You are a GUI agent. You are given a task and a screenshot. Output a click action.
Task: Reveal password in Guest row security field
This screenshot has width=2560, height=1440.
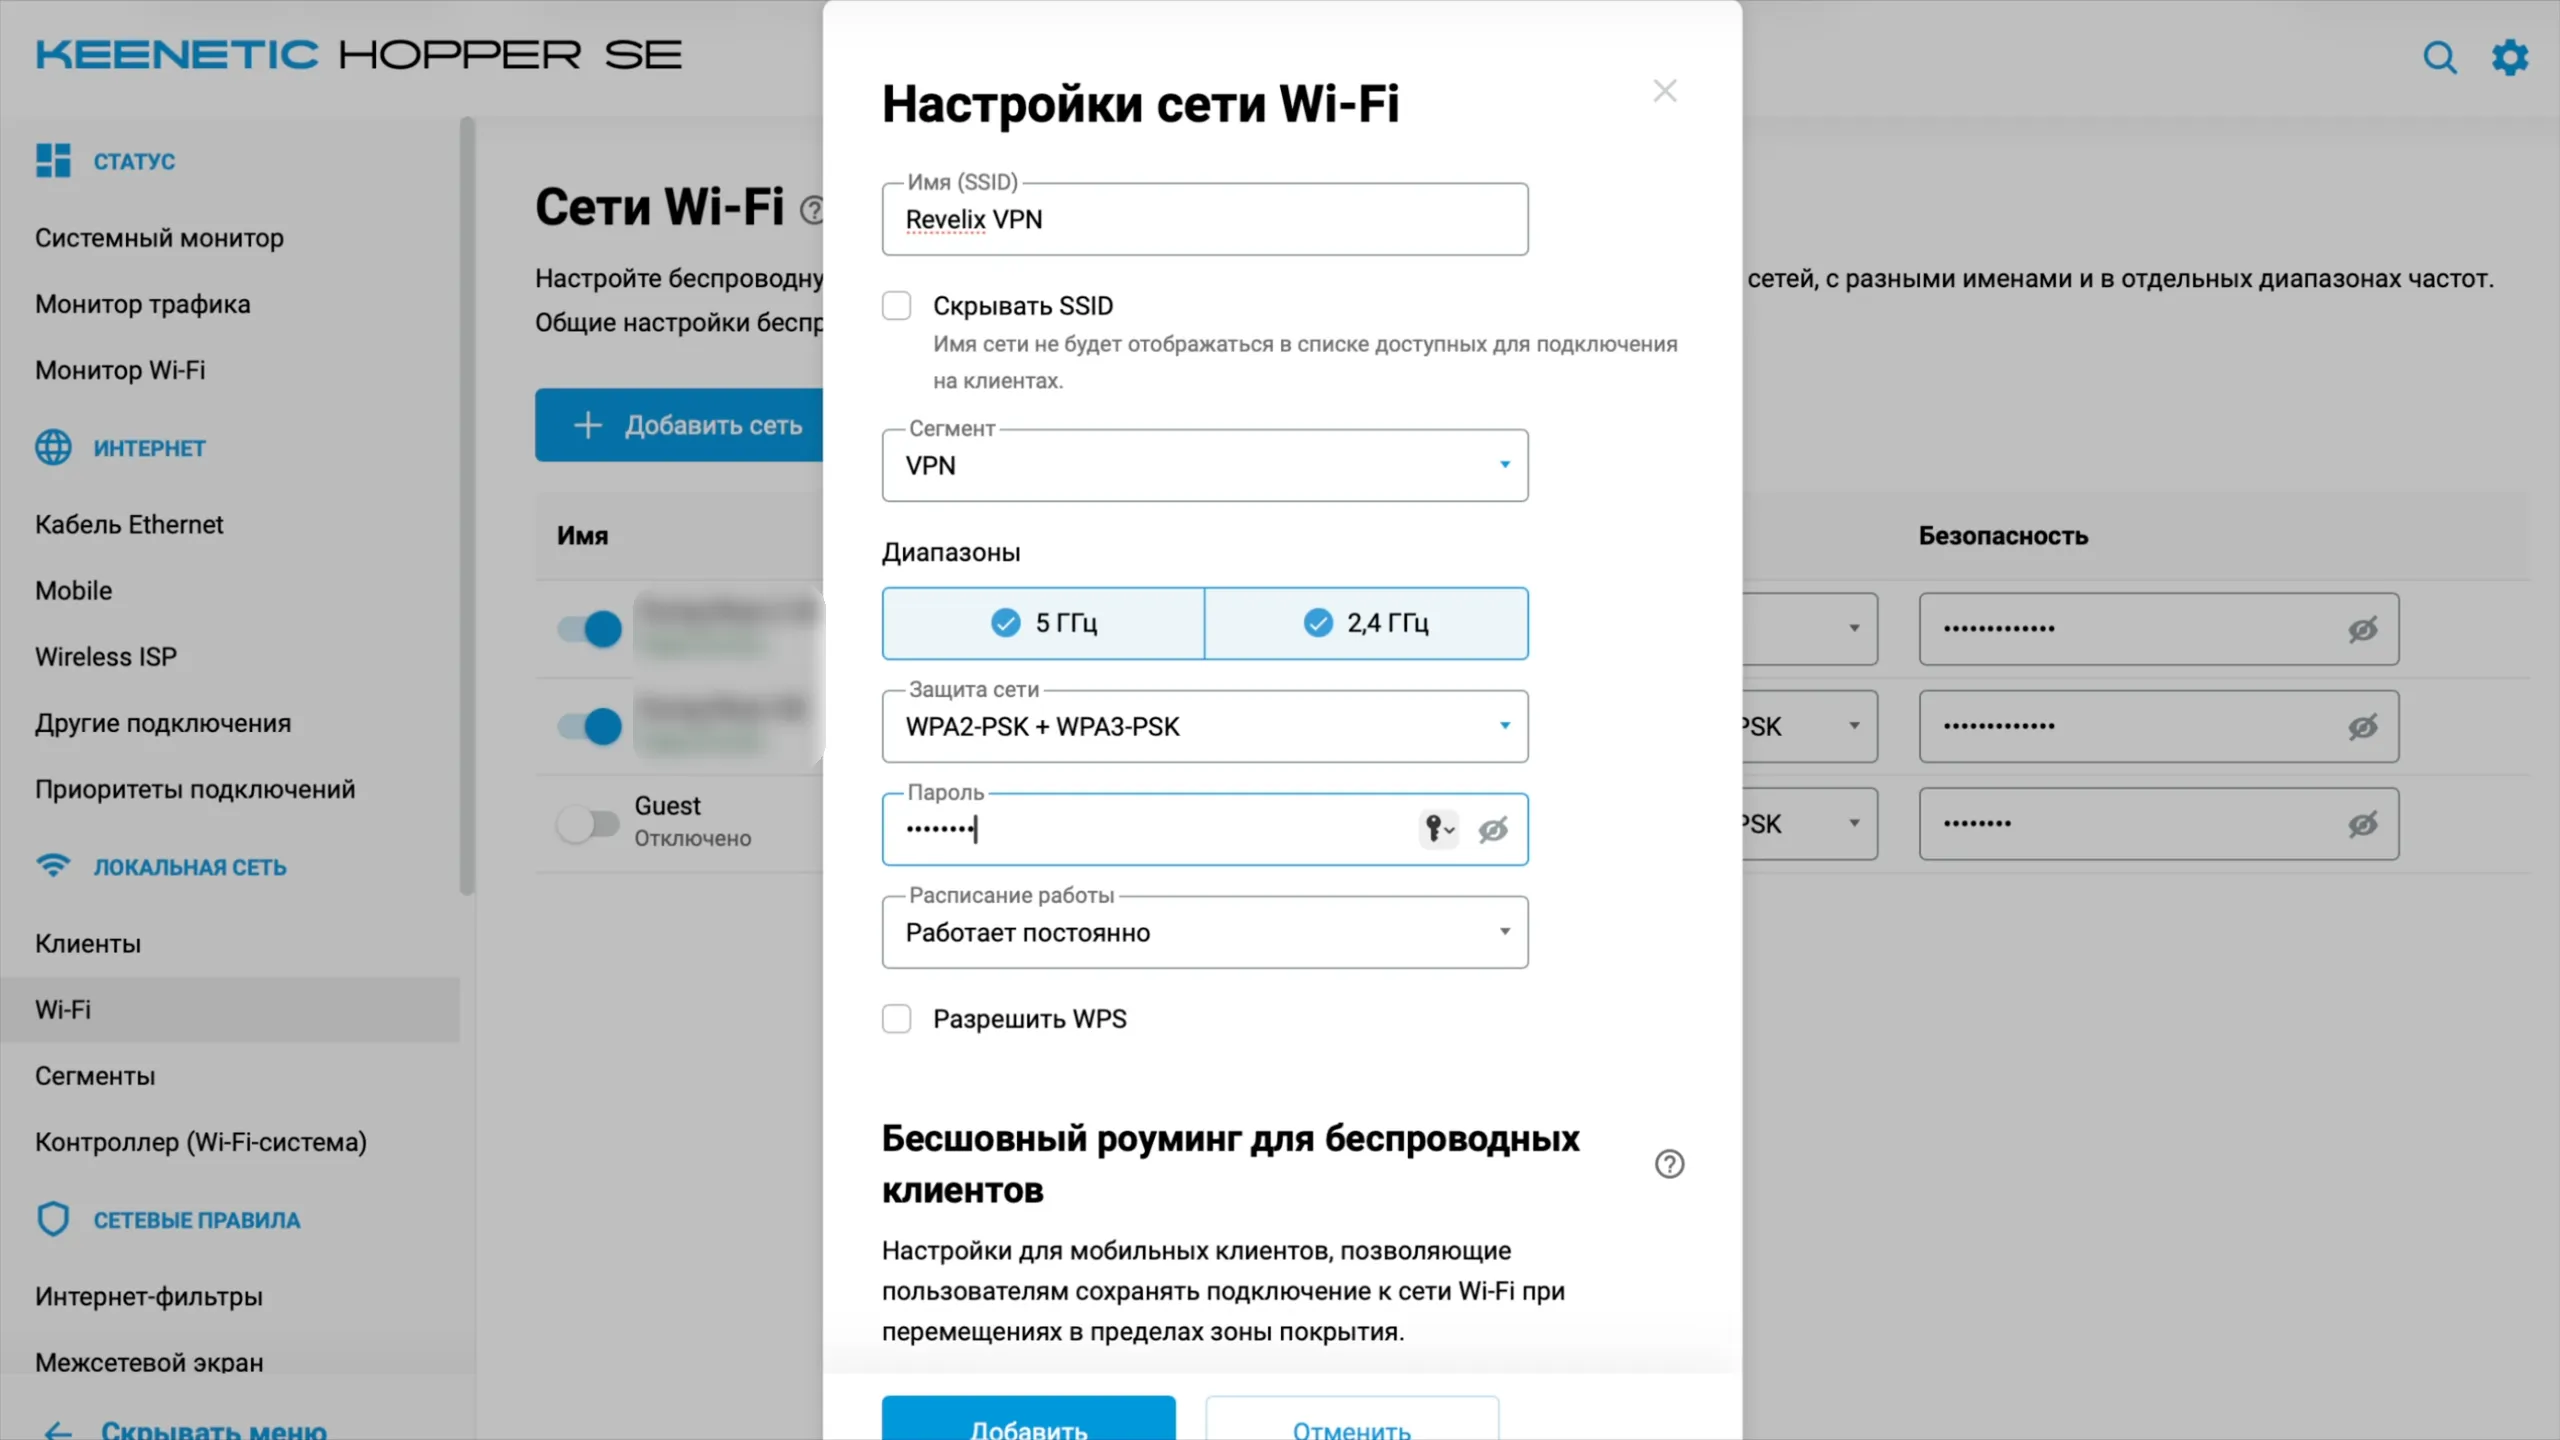pos(2363,824)
